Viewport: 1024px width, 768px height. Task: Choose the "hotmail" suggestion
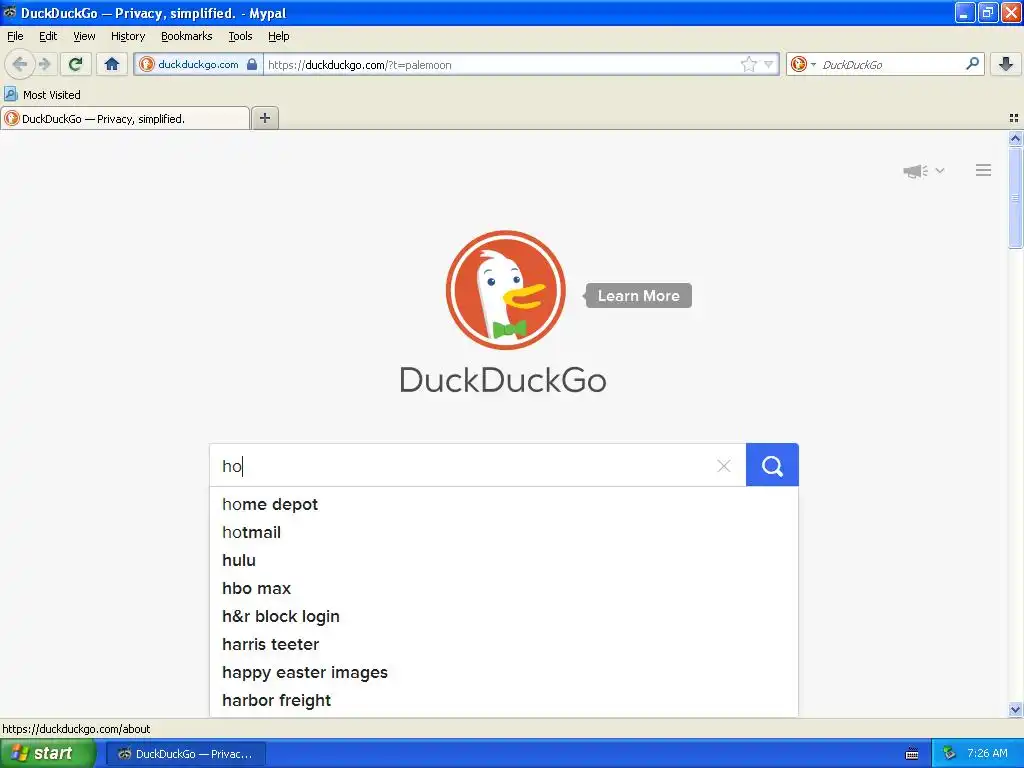504,532
